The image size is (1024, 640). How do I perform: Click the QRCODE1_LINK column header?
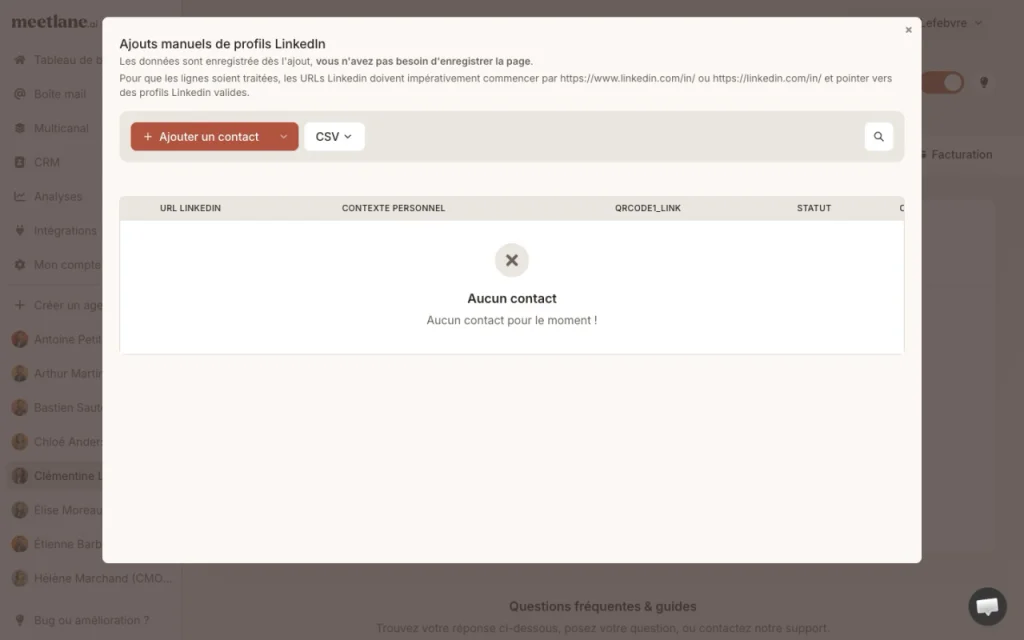click(647, 208)
